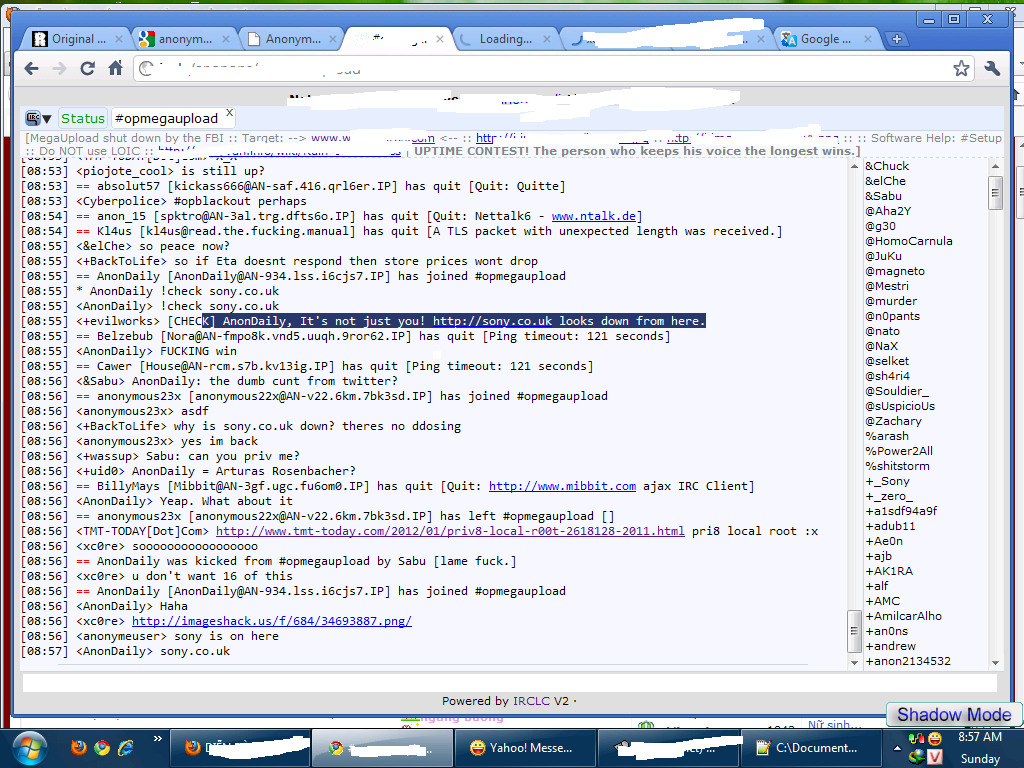Switch to the Status tab

tap(83, 118)
